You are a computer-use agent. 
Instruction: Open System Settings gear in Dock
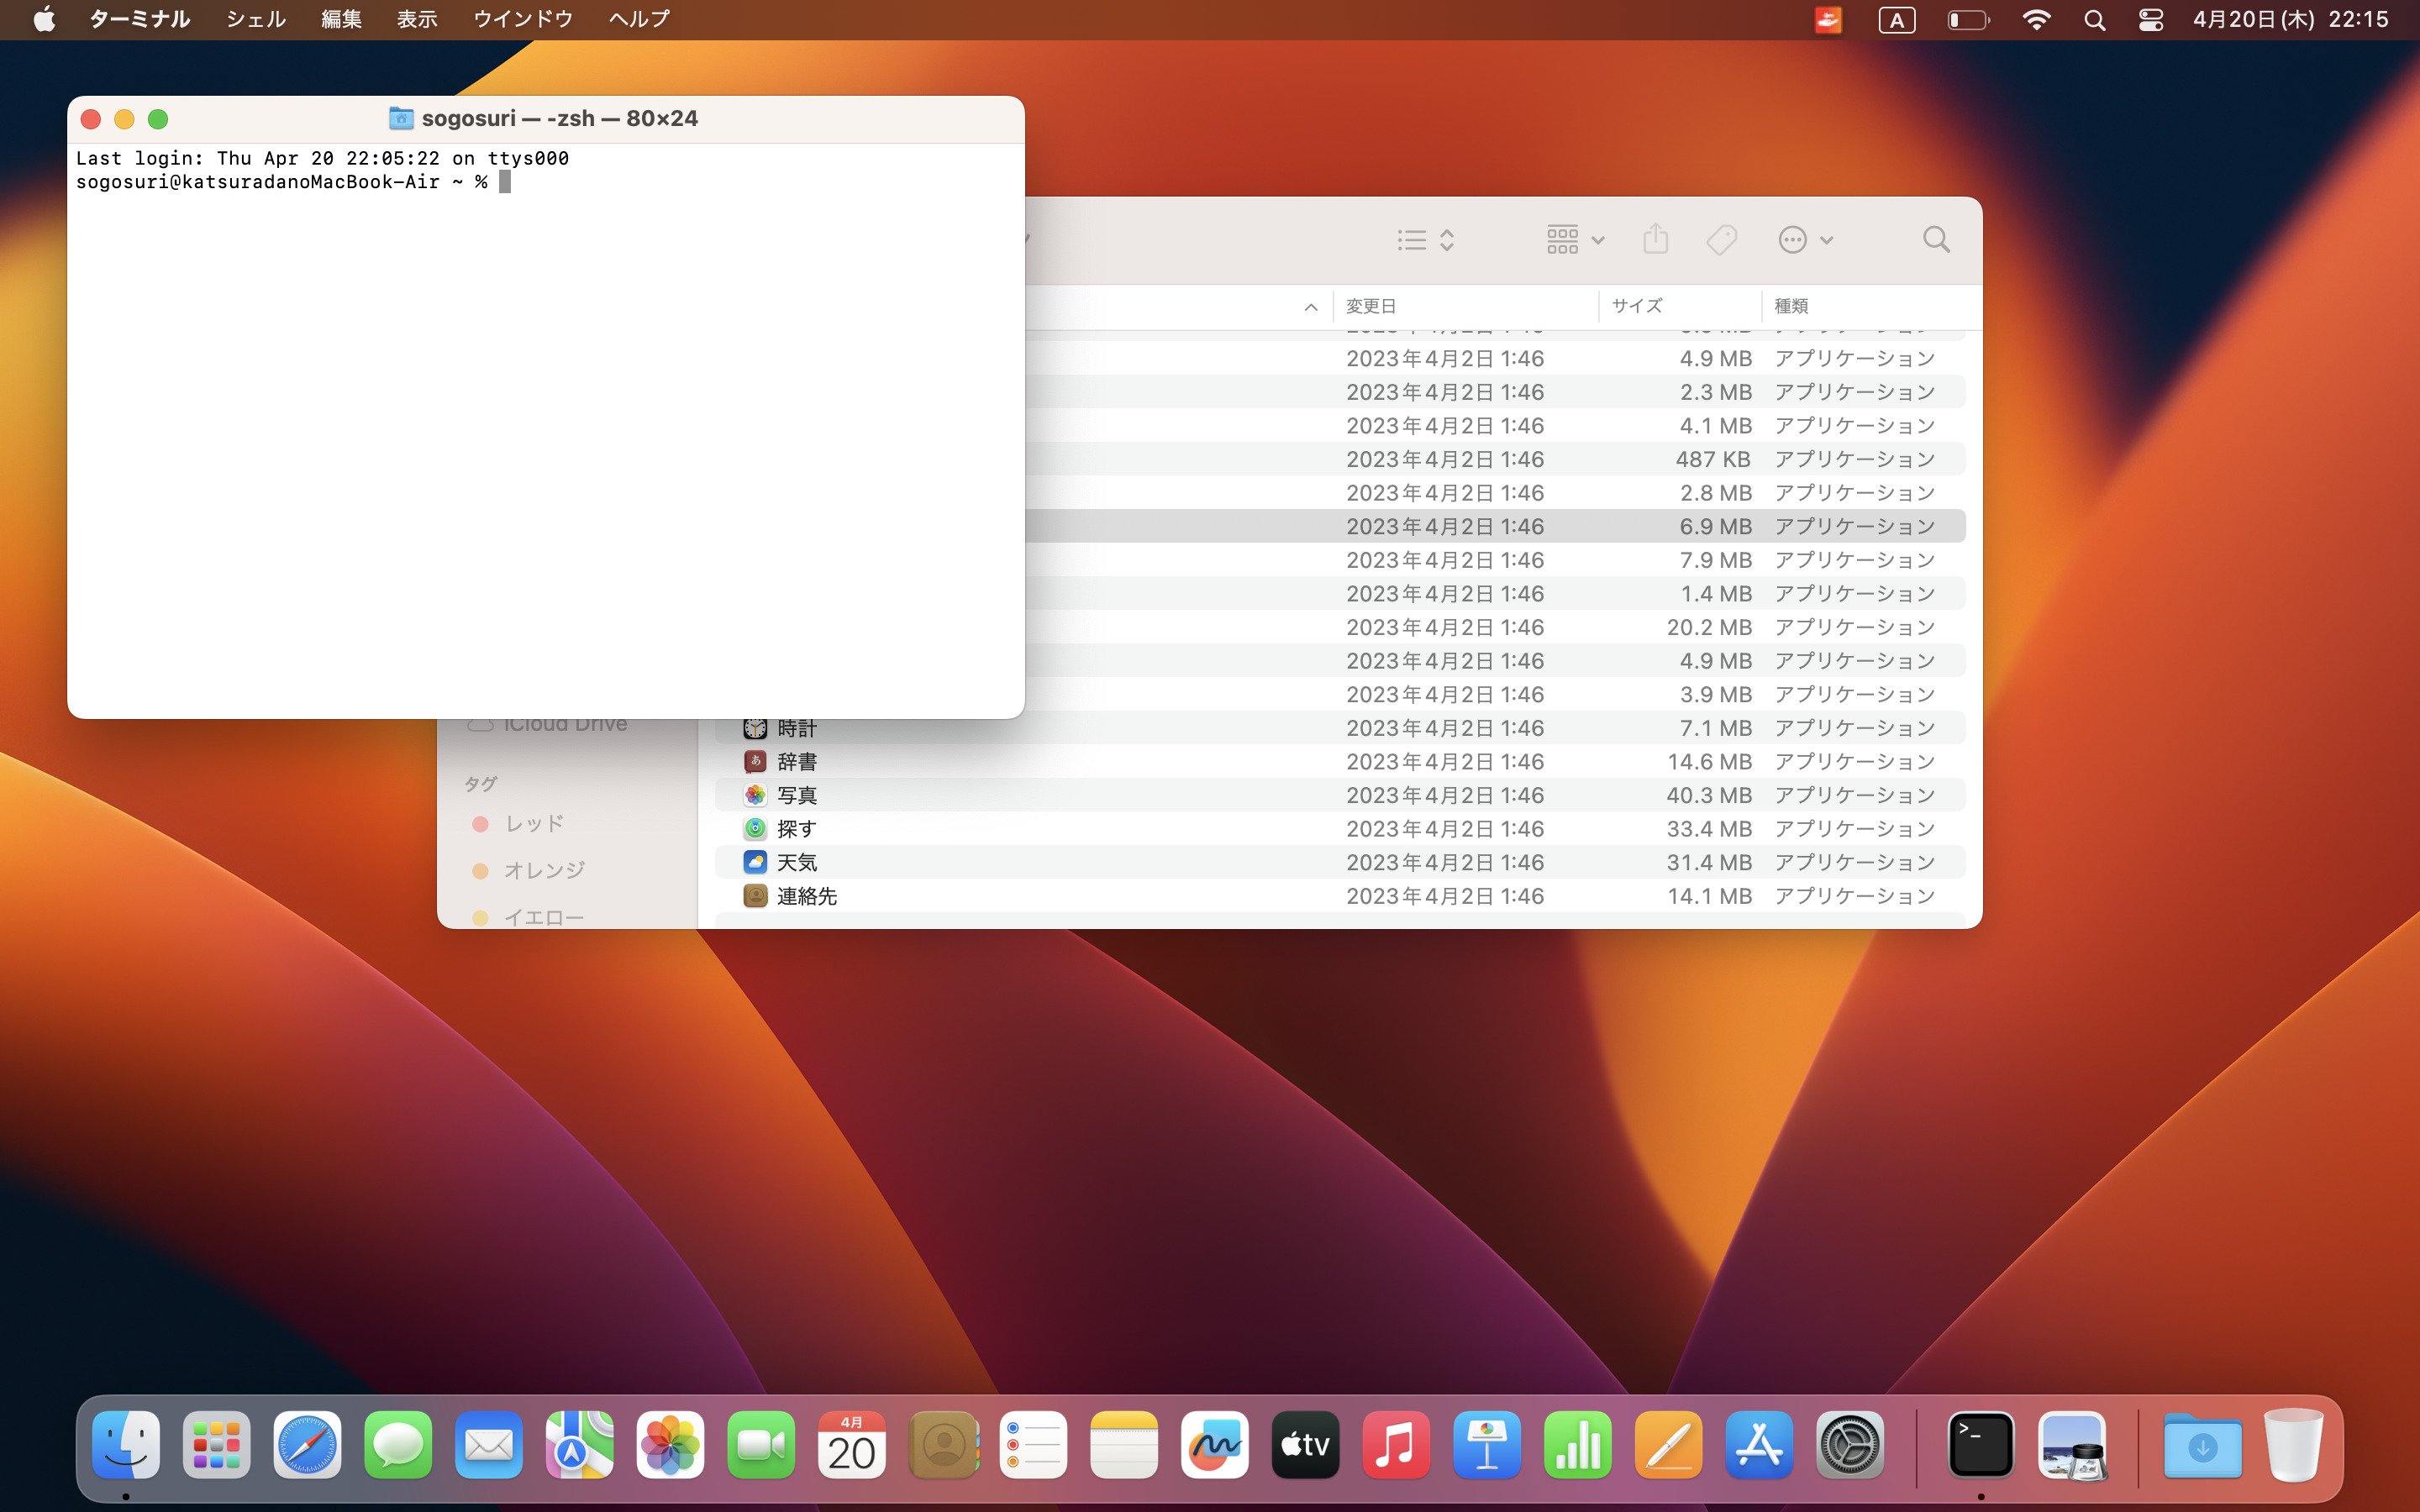tap(1850, 1445)
